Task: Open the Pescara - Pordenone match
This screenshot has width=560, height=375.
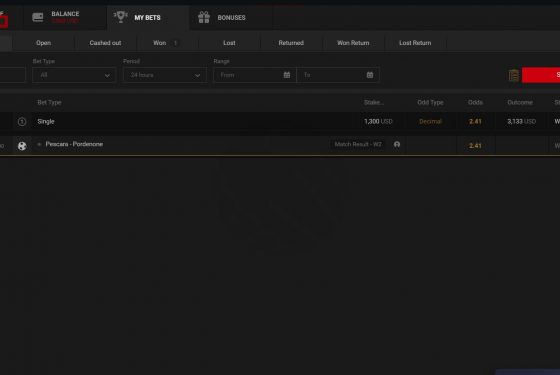Action: tap(74, 144)
